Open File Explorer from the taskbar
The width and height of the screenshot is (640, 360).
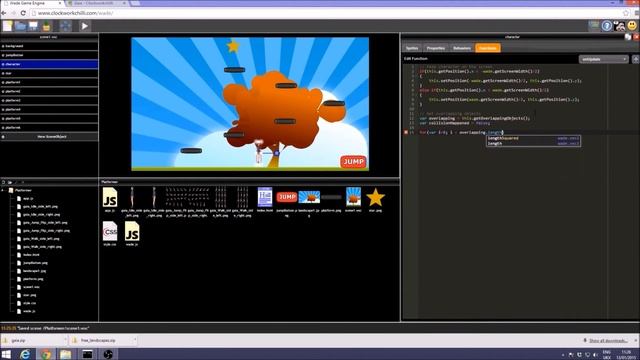[x=66, y=354]
